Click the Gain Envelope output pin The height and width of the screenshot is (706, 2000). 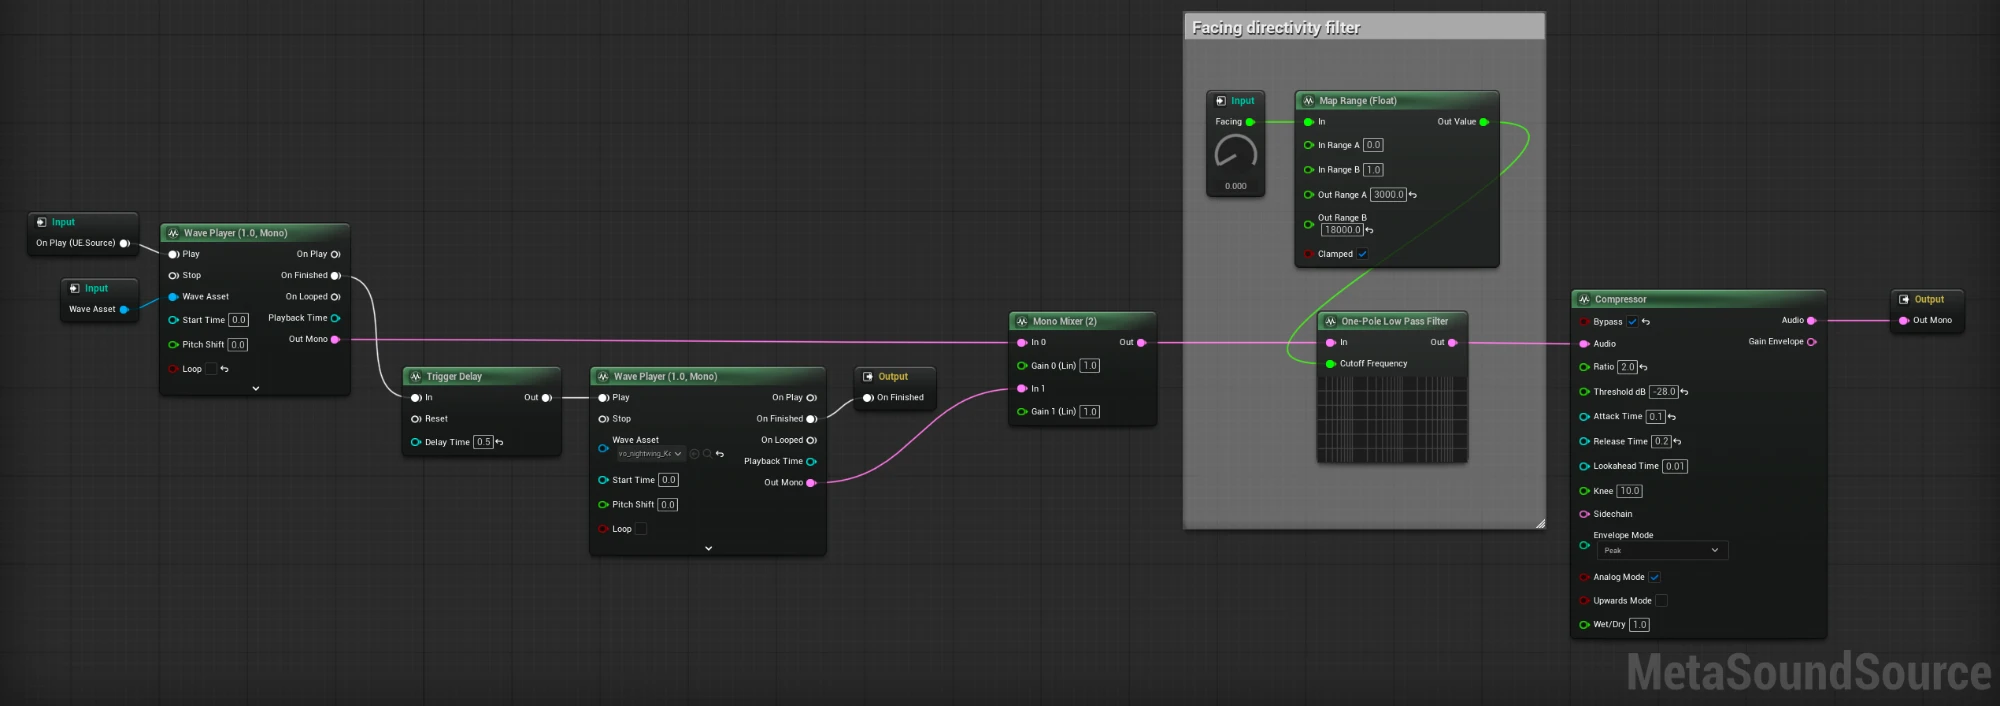pyautogui.click(x=1811, y=342)
